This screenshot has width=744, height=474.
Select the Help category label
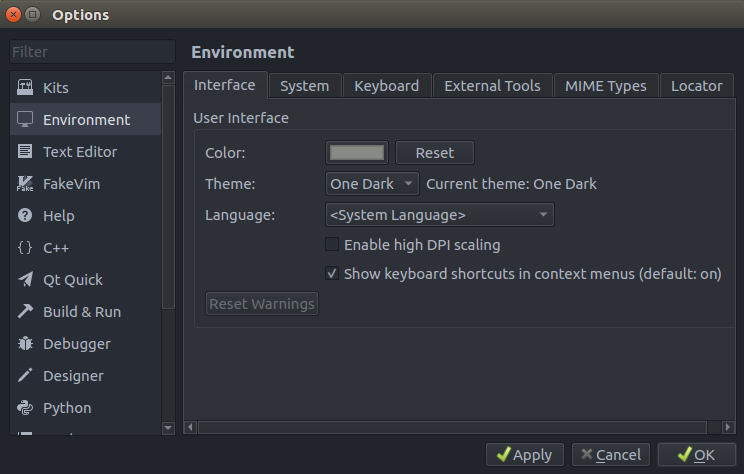[x=59, y=216]
